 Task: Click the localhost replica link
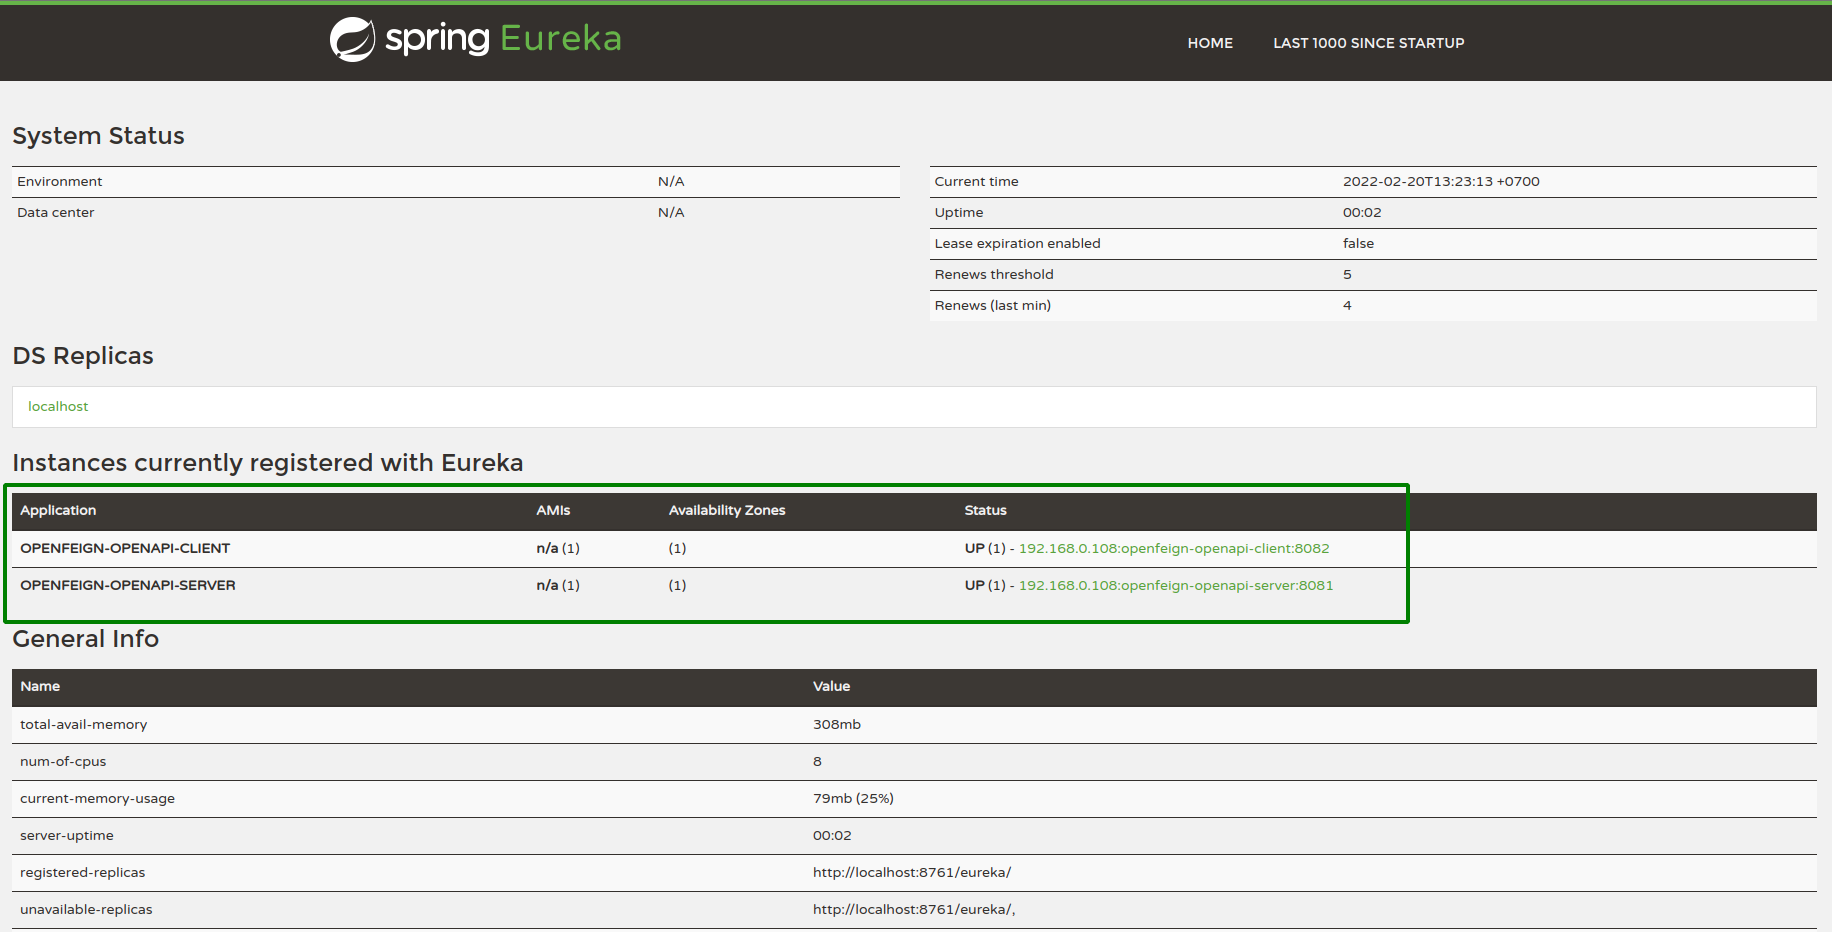click(x=58, y=407)
